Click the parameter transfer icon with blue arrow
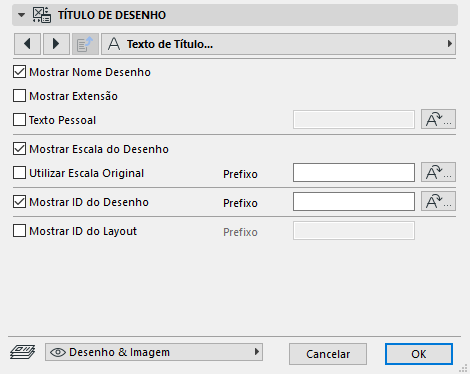This screenshot has width=470, height=374. pyautogui.click(x=85, y=44)
